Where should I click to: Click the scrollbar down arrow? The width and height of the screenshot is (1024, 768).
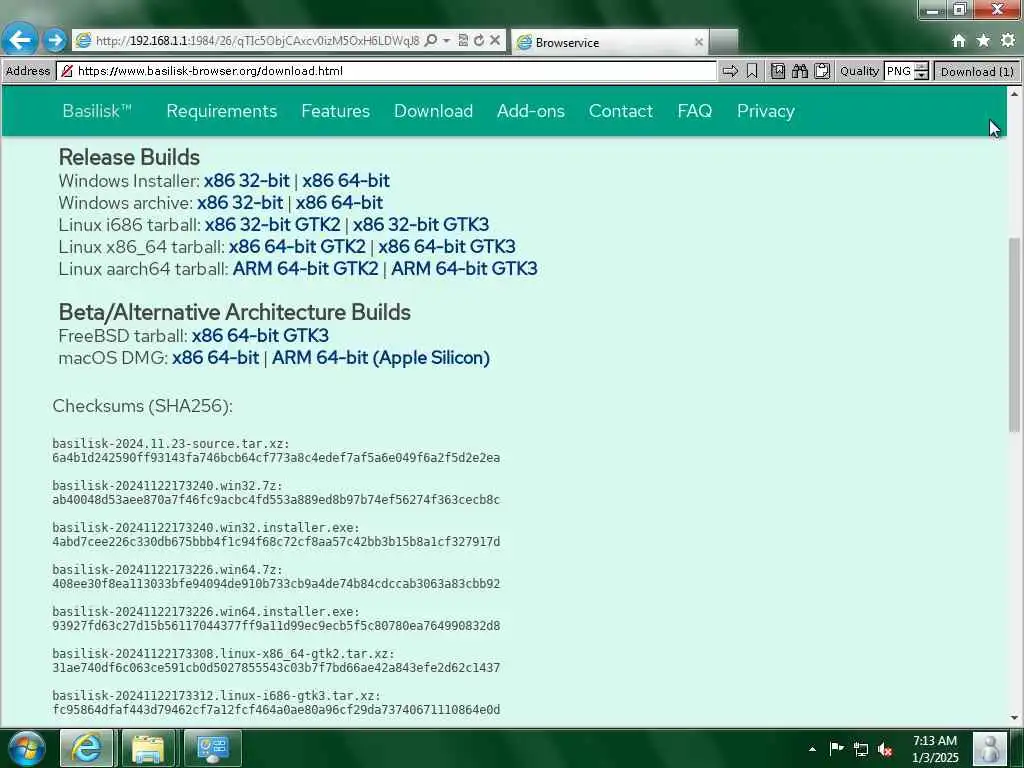pos(1014,718)
